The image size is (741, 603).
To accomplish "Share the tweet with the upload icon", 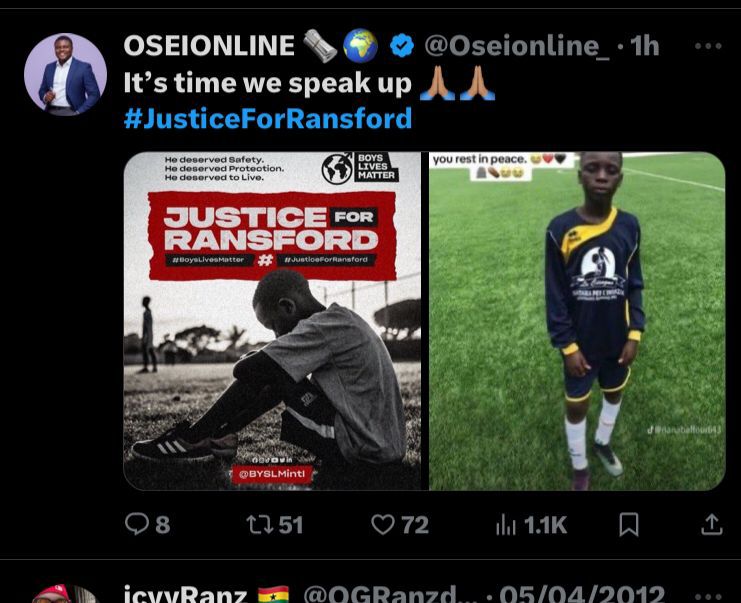I will [712, 525].
